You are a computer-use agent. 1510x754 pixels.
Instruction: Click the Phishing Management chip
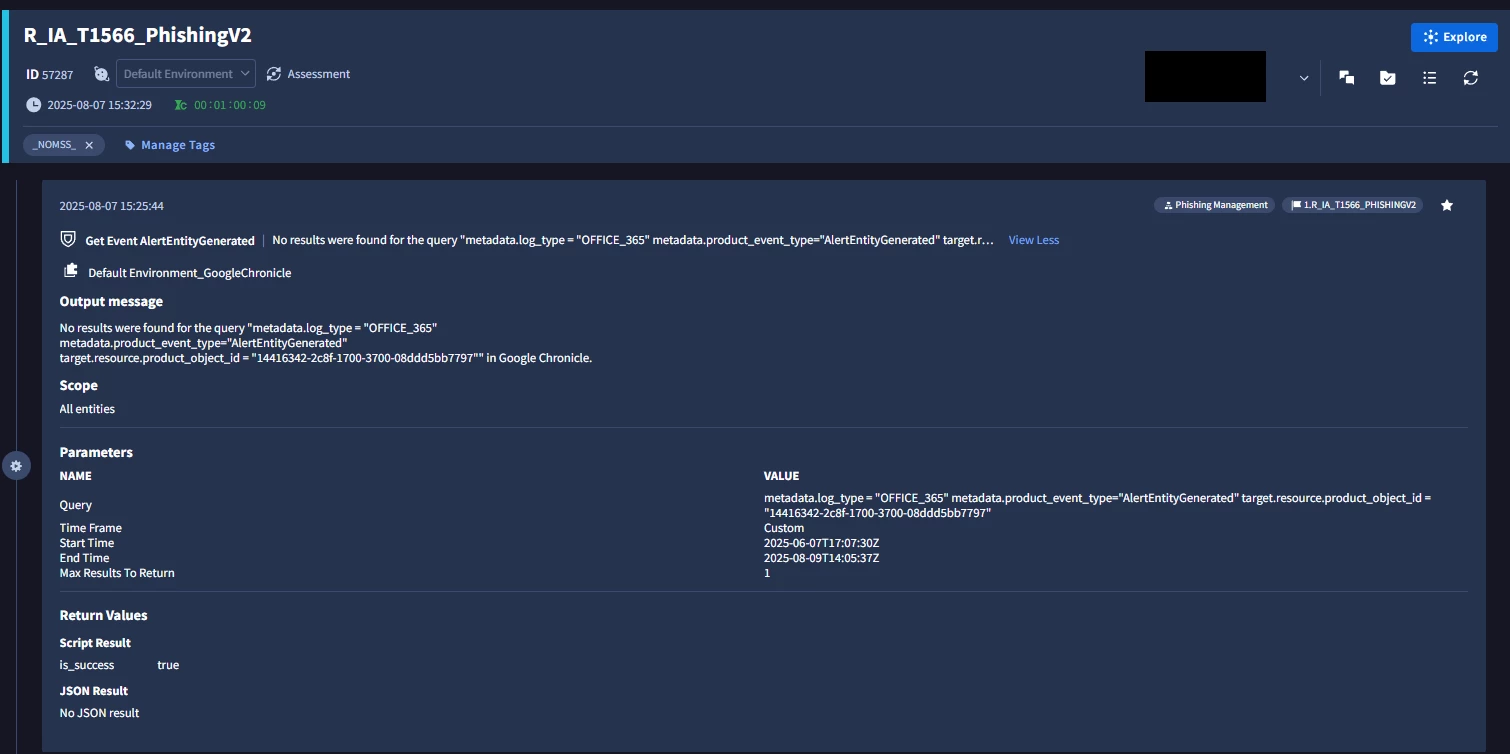pos(1216,205)
